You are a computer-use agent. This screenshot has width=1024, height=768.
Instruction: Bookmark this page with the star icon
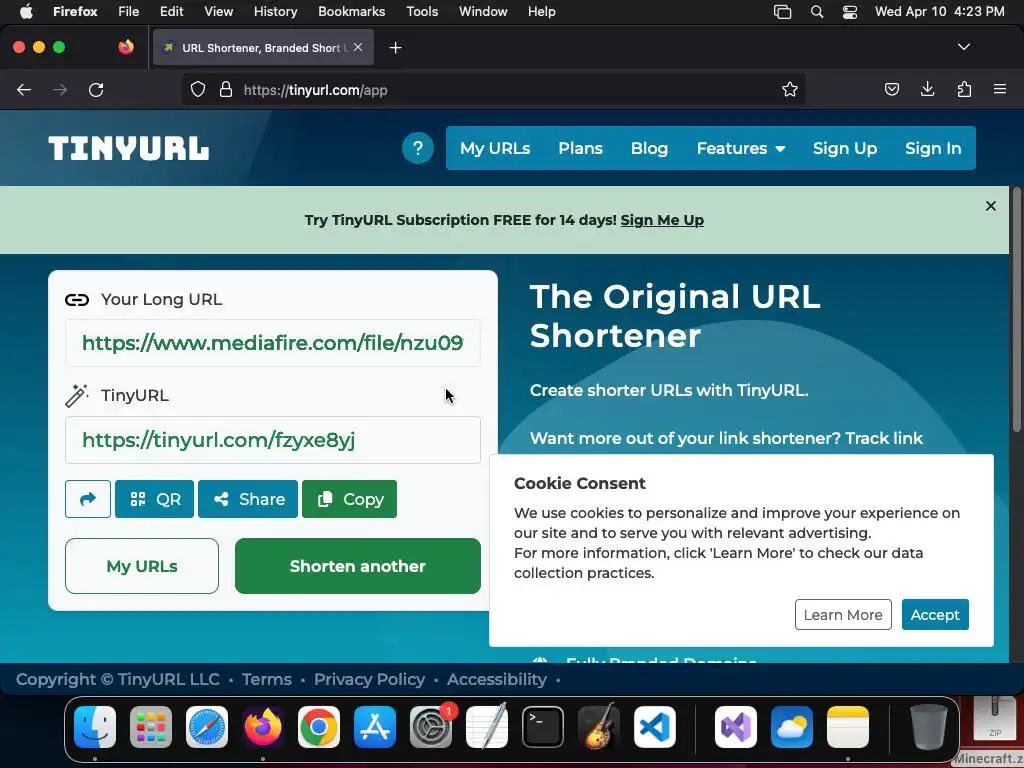[790, 90]
